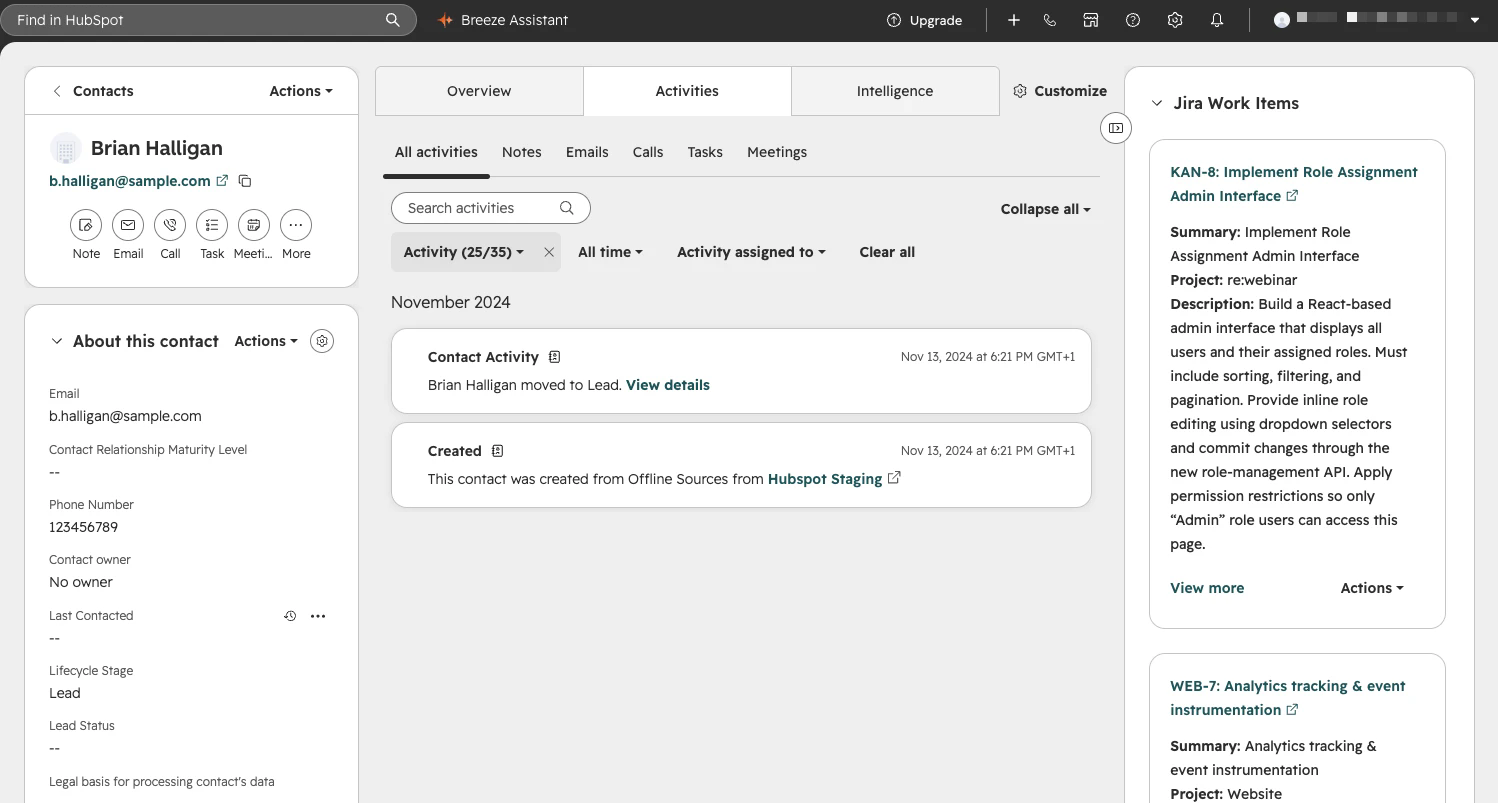Viewport: 1498px width, 803px height.
Task: Open the help question mark icon
Action: [1133, 20]
